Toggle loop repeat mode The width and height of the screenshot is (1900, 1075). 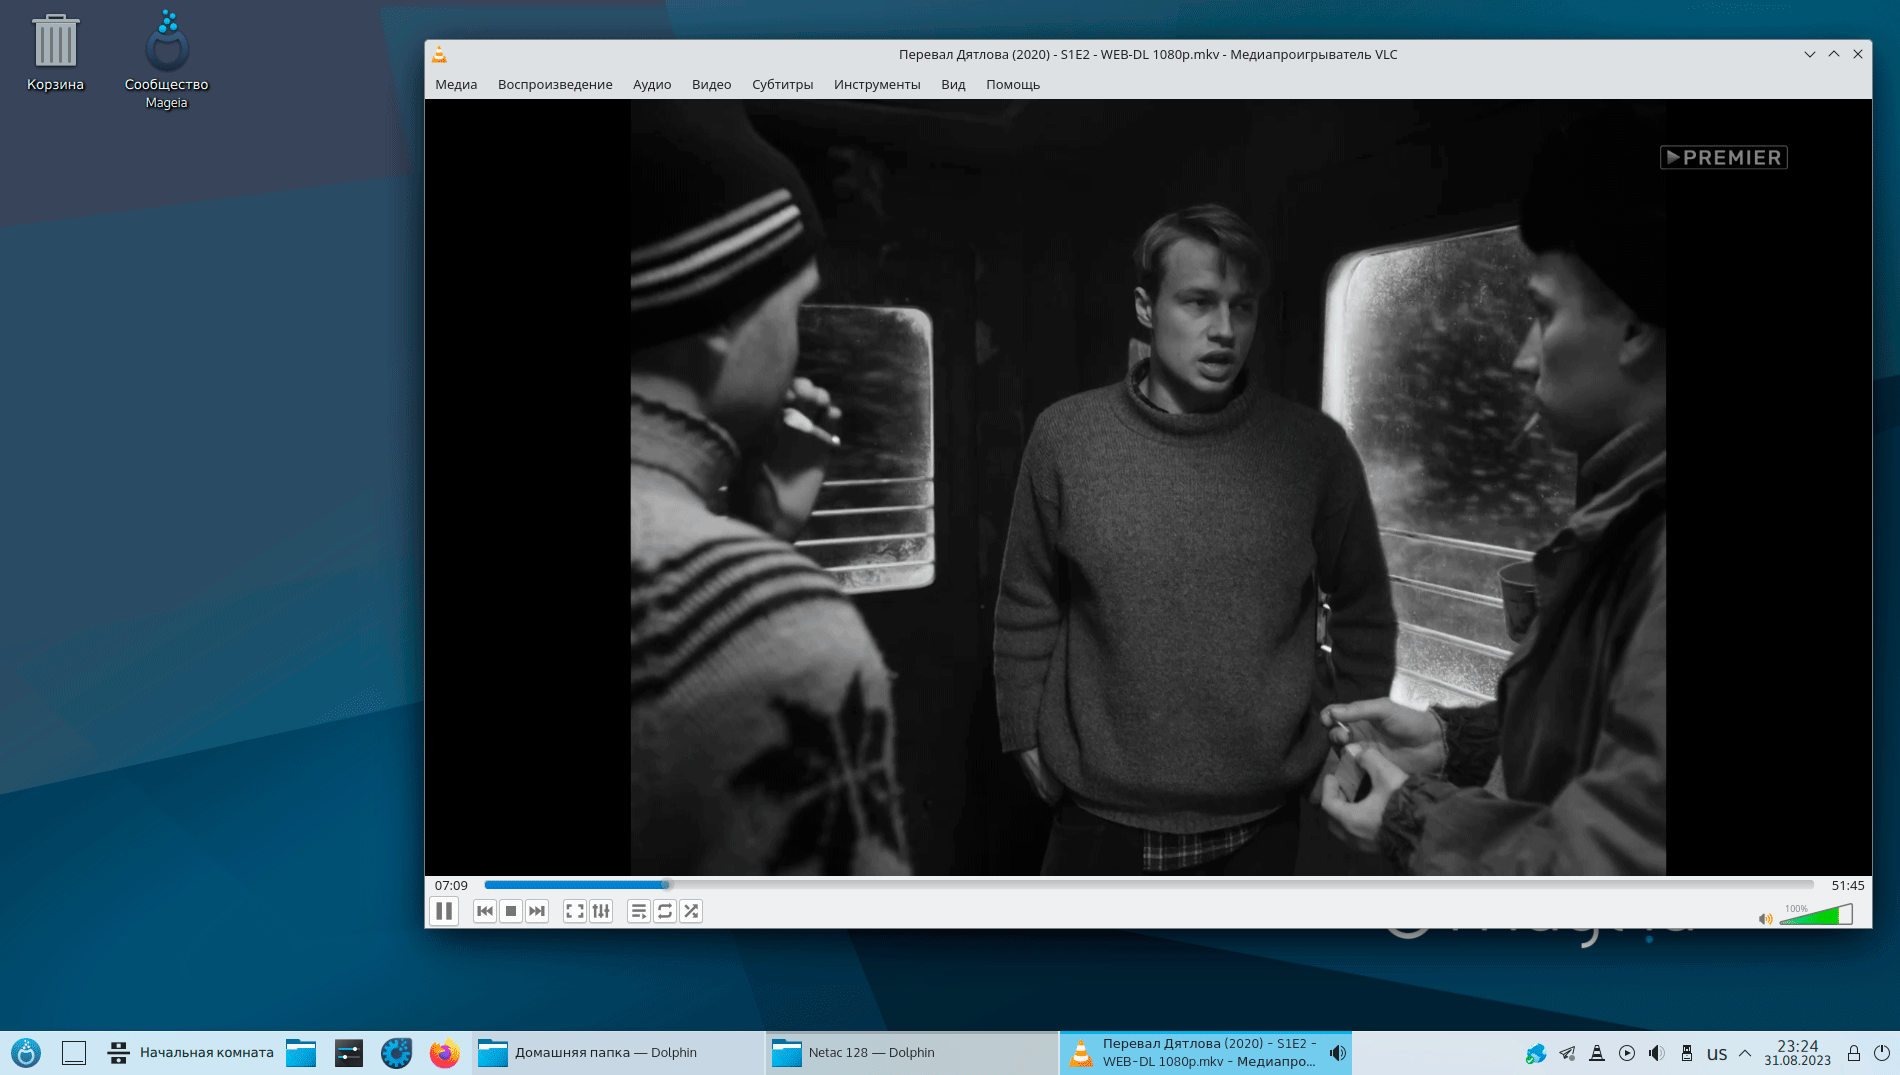pyautogui.click(x=665, y=911)
